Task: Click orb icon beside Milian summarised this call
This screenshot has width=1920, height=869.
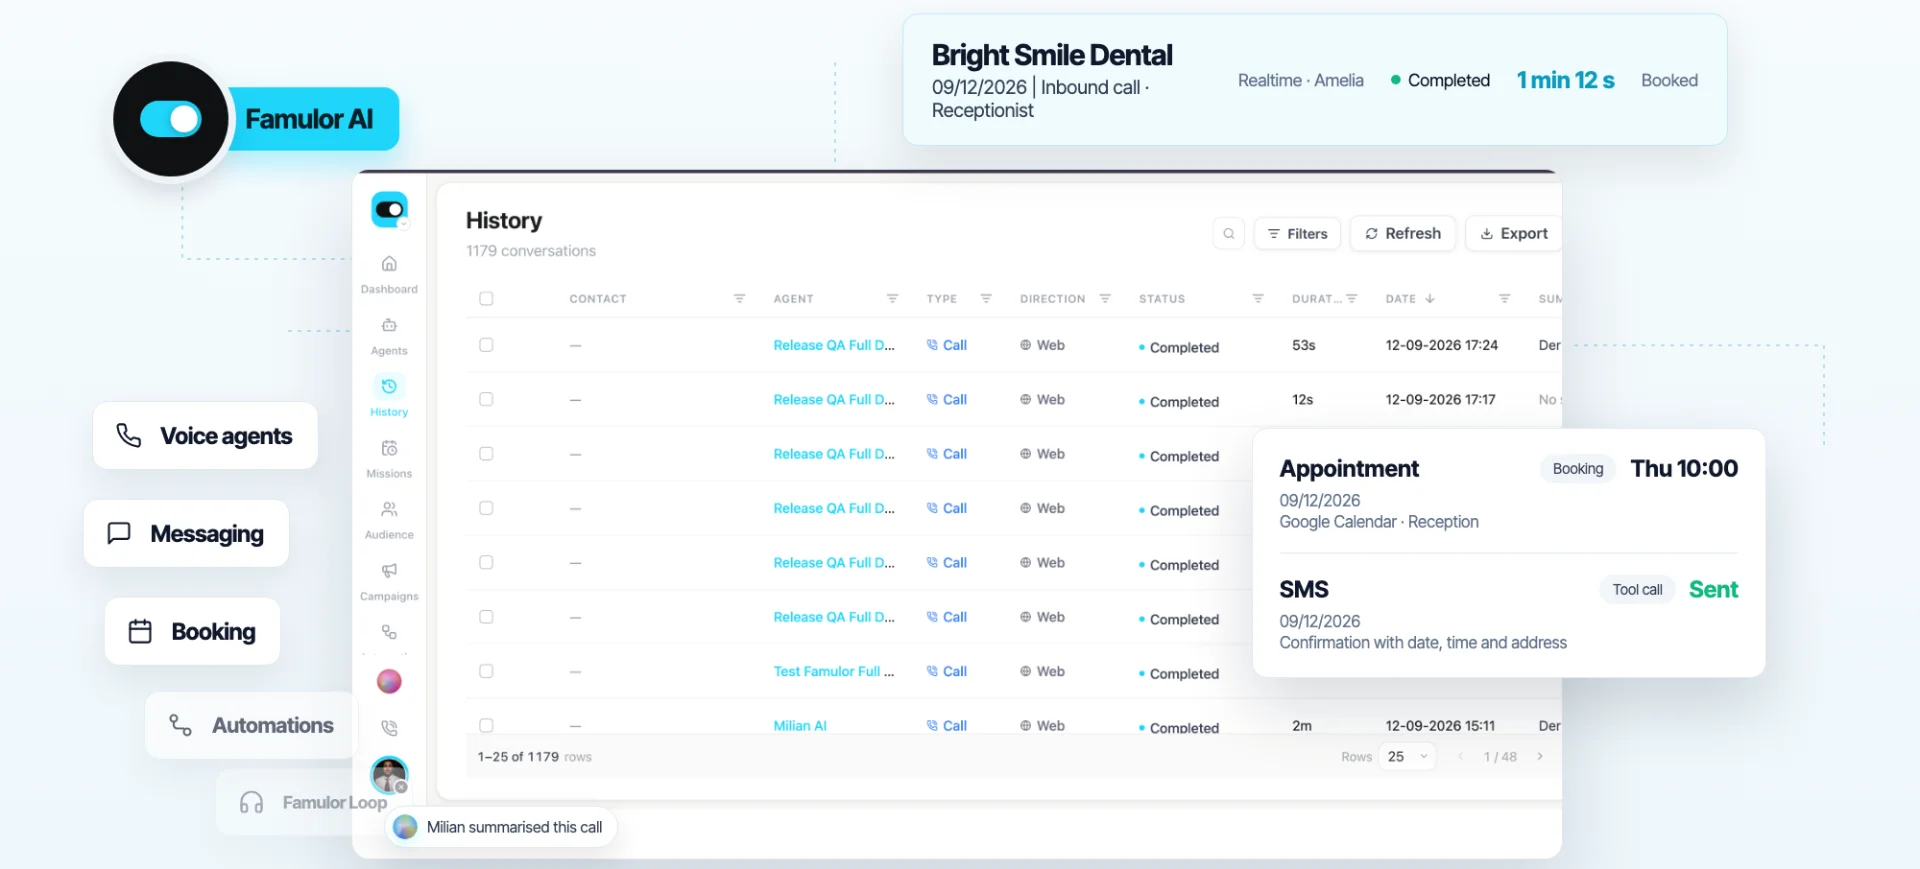Action: pos(405,827)
